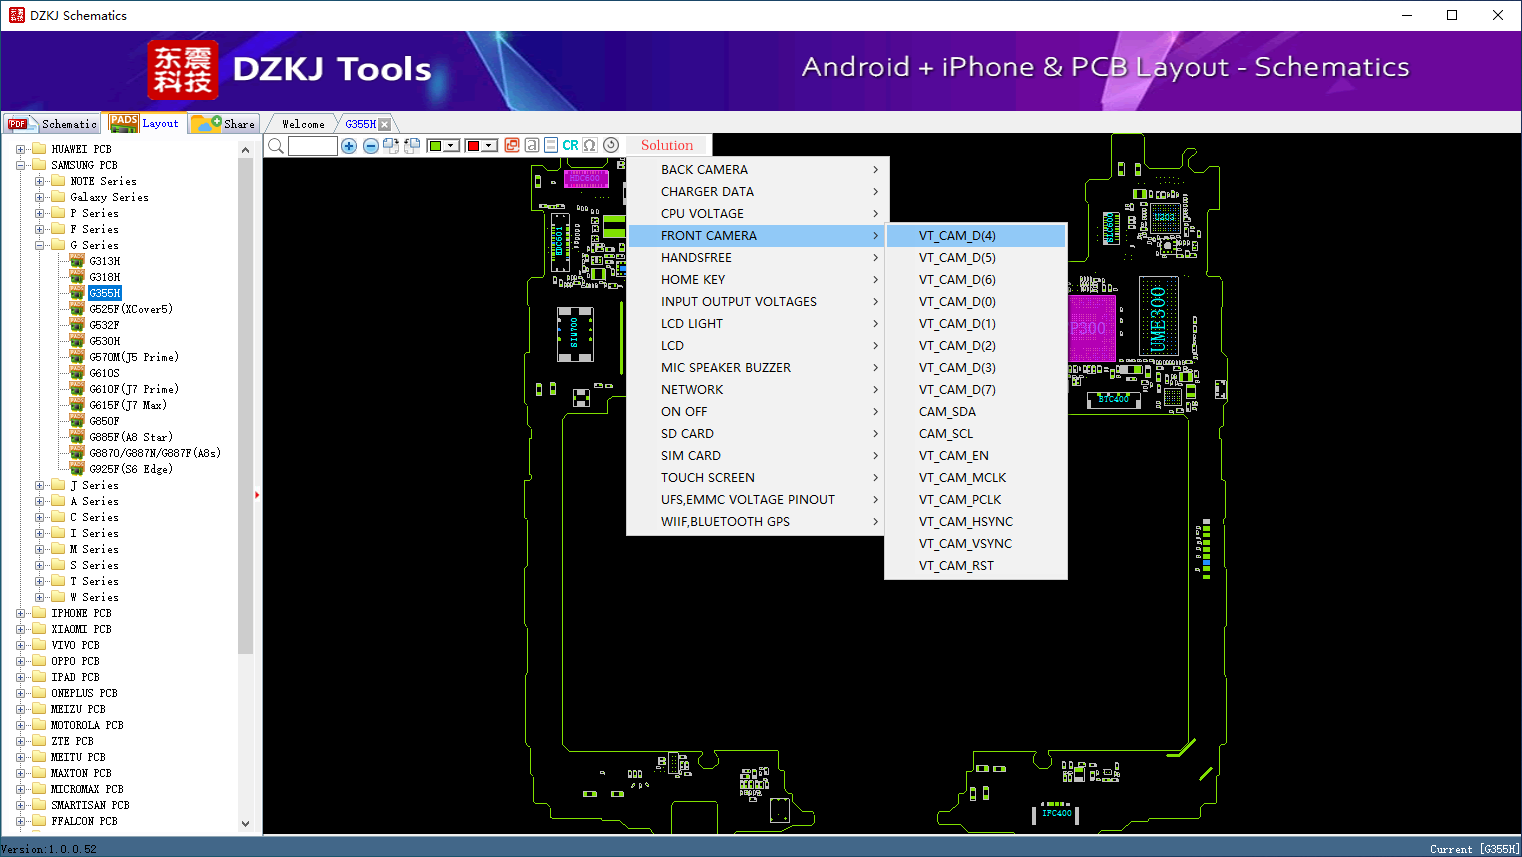Minimize the DZKJ Schematics window

[1407, 15]
